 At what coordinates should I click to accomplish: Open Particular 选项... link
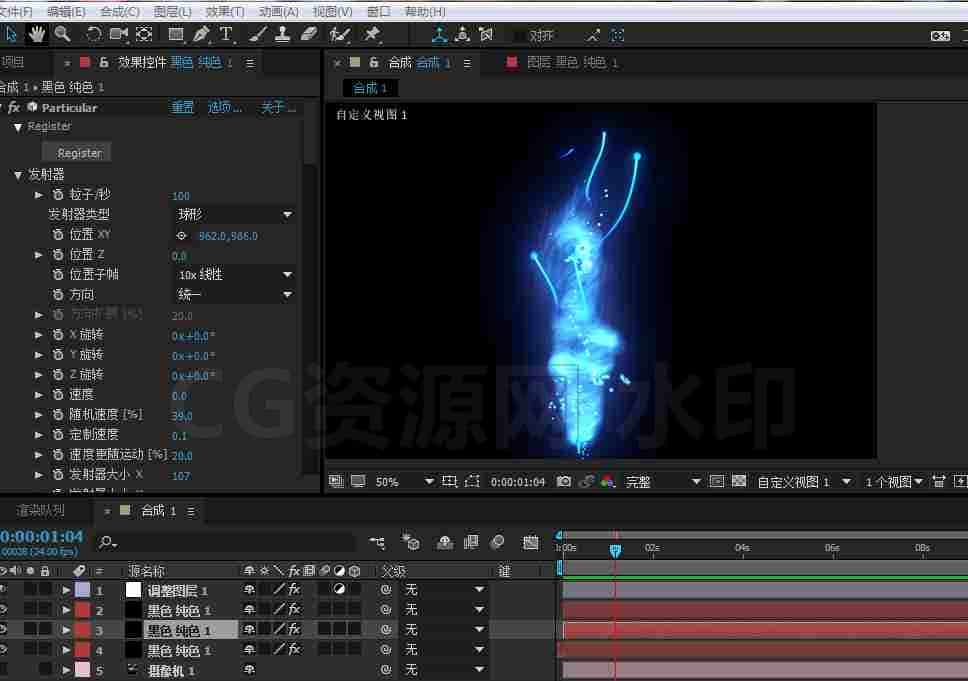225,108
